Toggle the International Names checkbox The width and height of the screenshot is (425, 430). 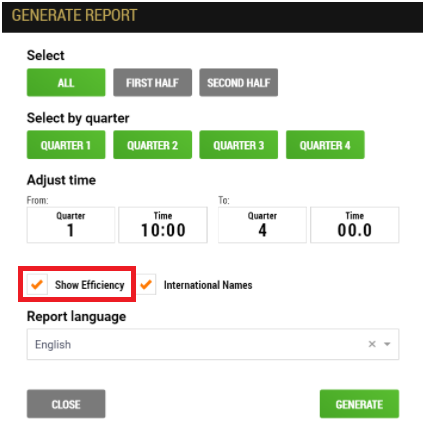pos(146,284)
